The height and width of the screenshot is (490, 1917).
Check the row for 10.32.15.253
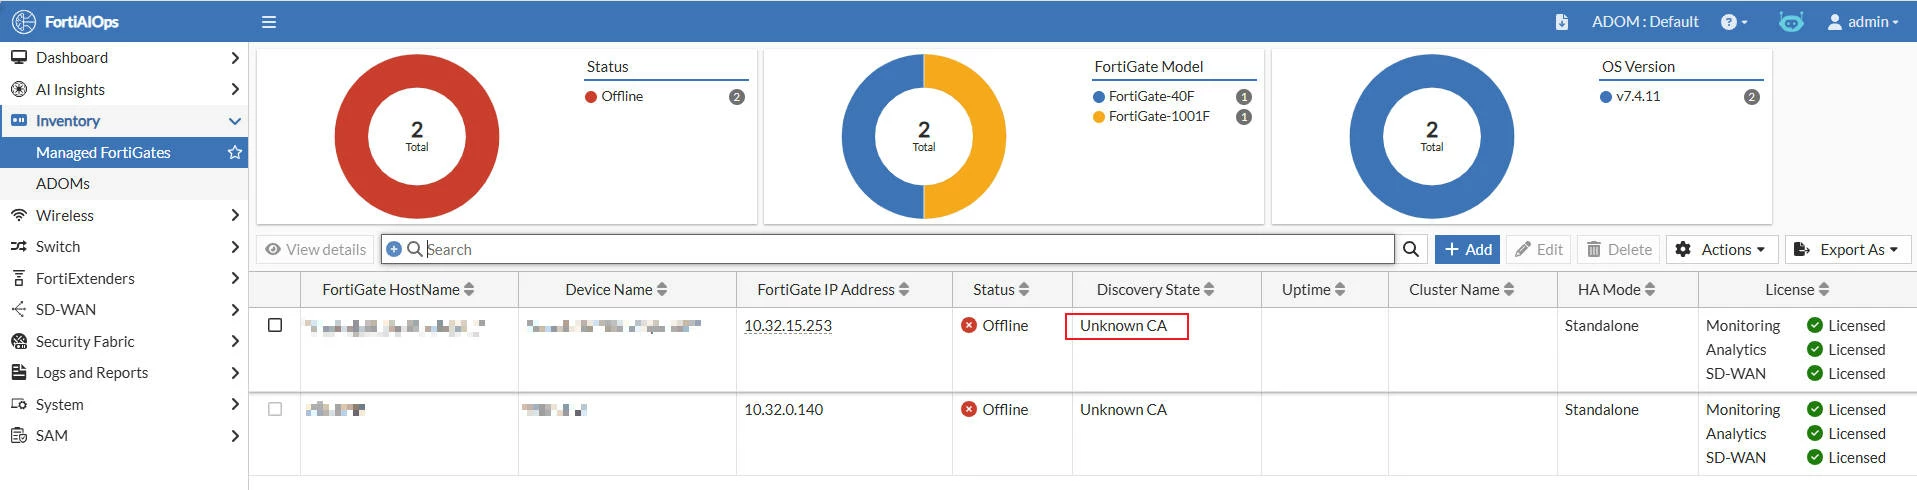click(x=275, y=325)
